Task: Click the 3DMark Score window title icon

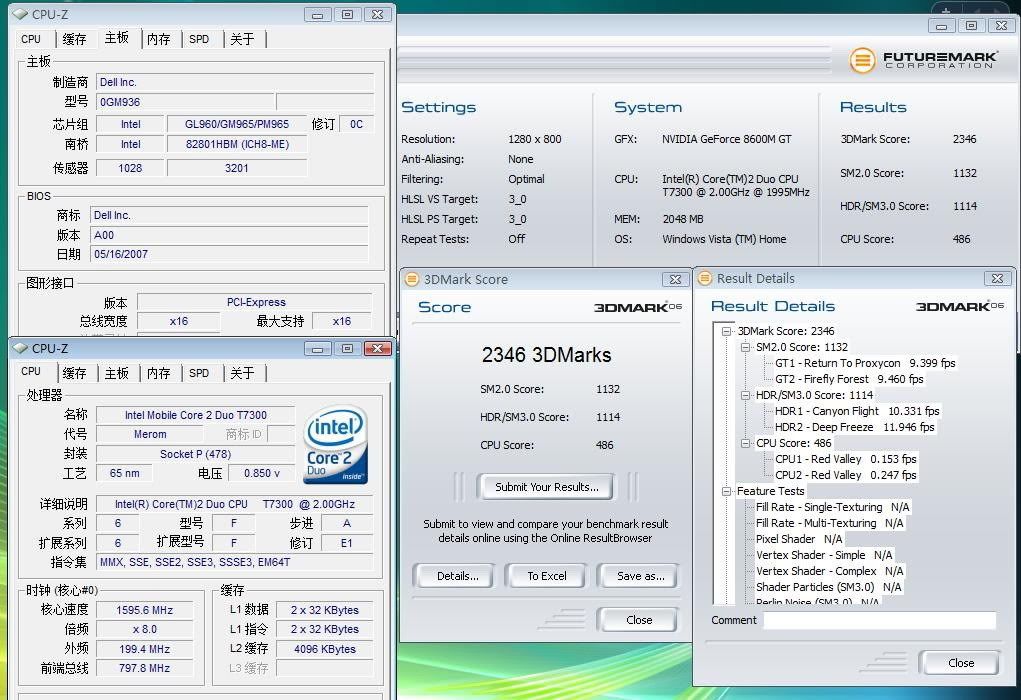Action: pos(411,280)
